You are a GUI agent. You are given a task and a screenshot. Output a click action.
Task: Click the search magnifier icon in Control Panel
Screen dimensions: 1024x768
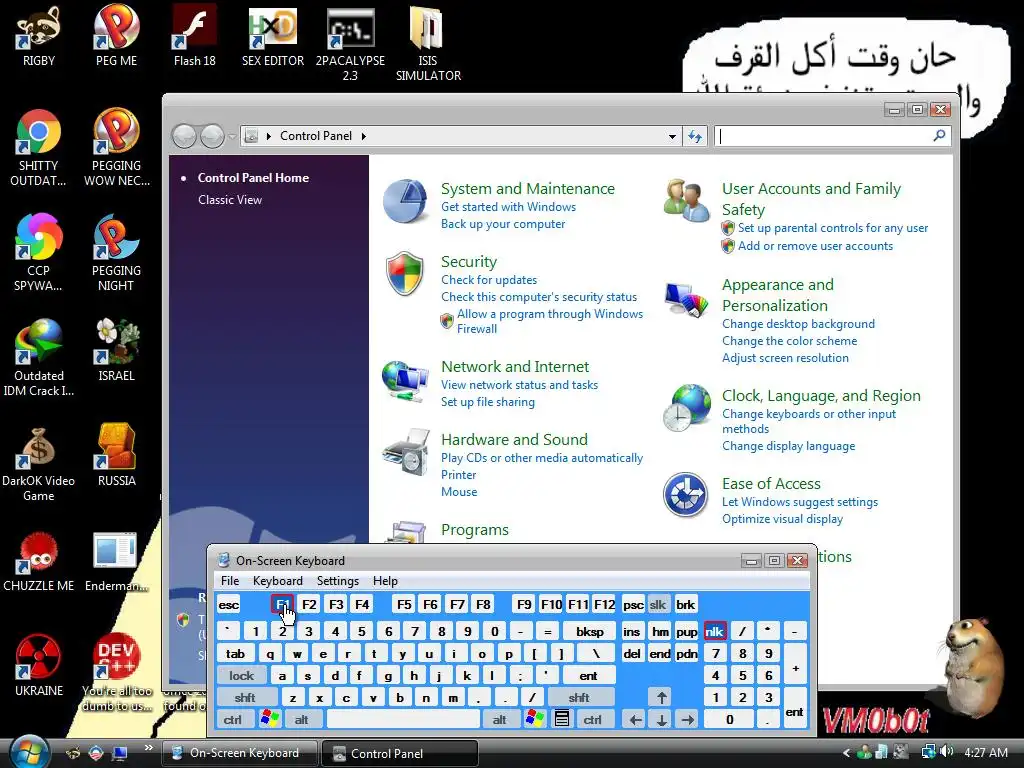point(939,136)
